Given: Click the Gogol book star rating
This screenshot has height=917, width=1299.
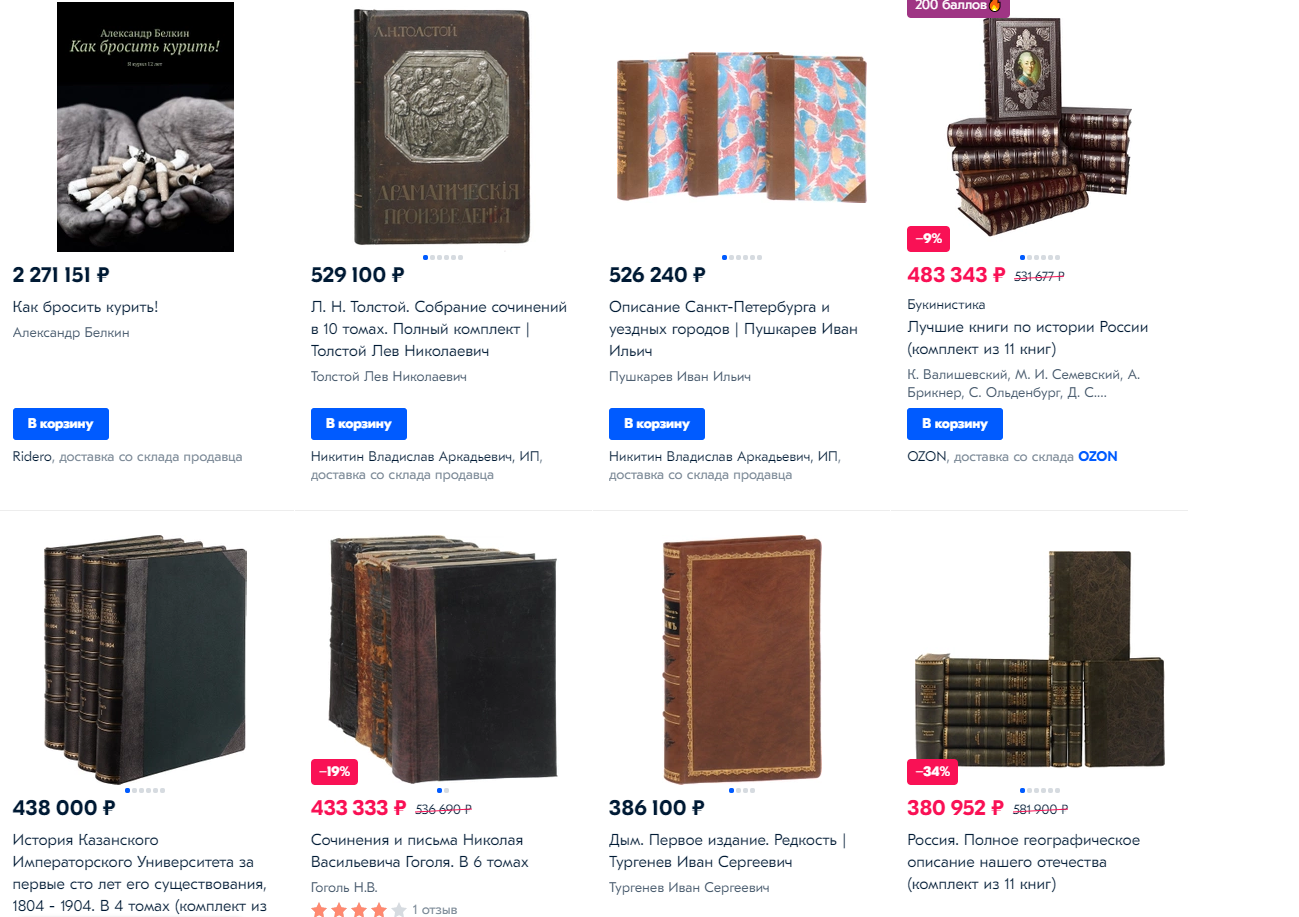Looking at the screenshot, I should click(x=359, y=910).
